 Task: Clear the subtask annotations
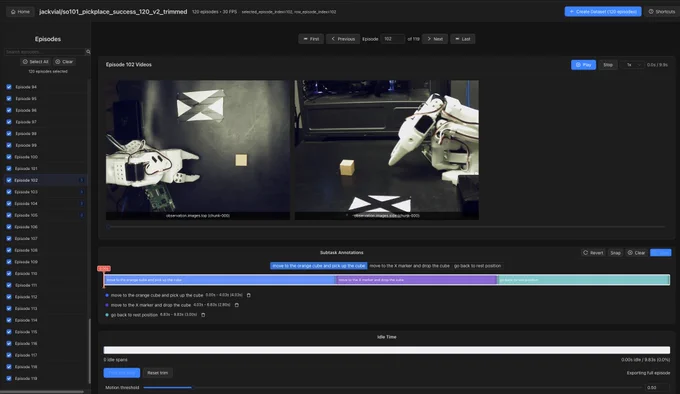coord(636,253)
